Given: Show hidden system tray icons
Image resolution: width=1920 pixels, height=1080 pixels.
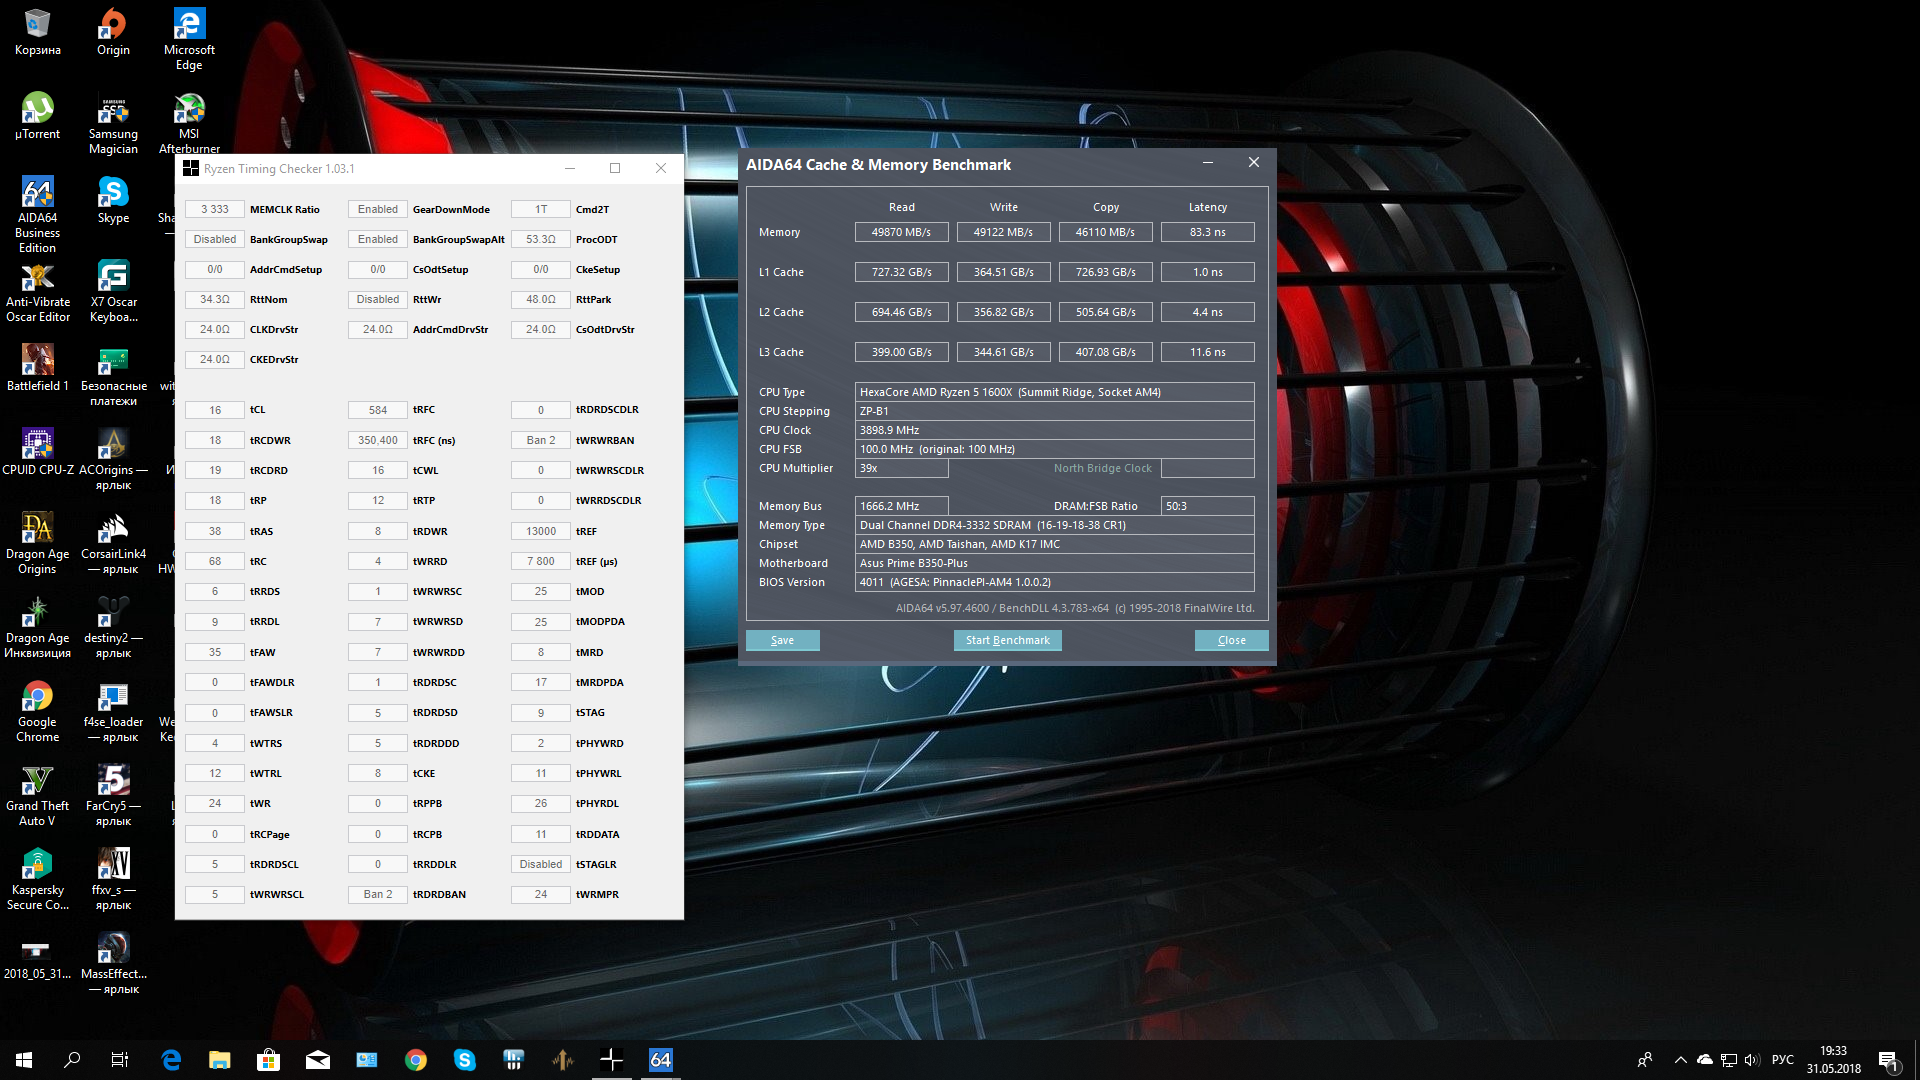Looking at the screenshot, I should [x=1680, y=1060].
